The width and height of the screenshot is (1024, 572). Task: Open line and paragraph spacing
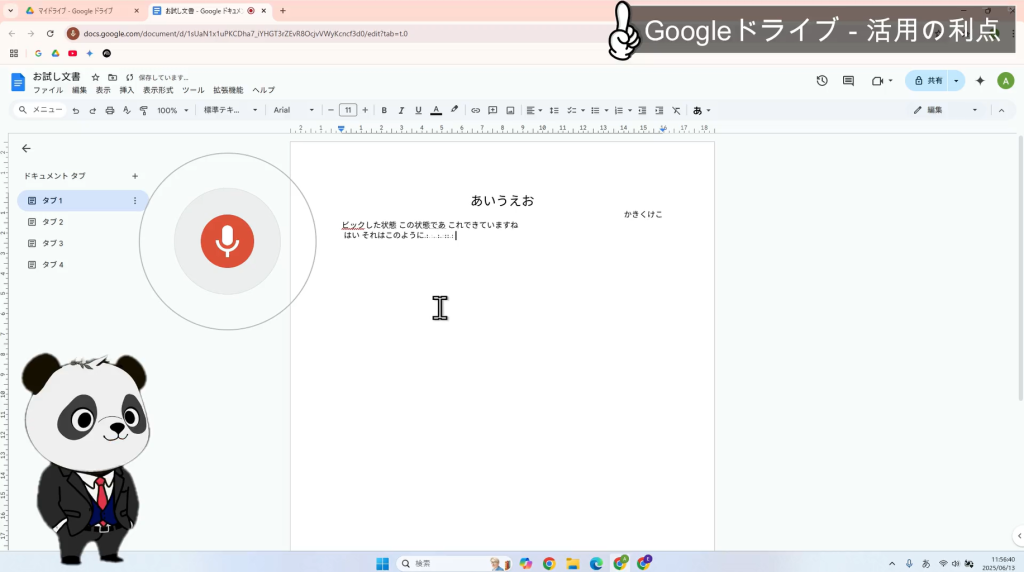tap(554, 110)
